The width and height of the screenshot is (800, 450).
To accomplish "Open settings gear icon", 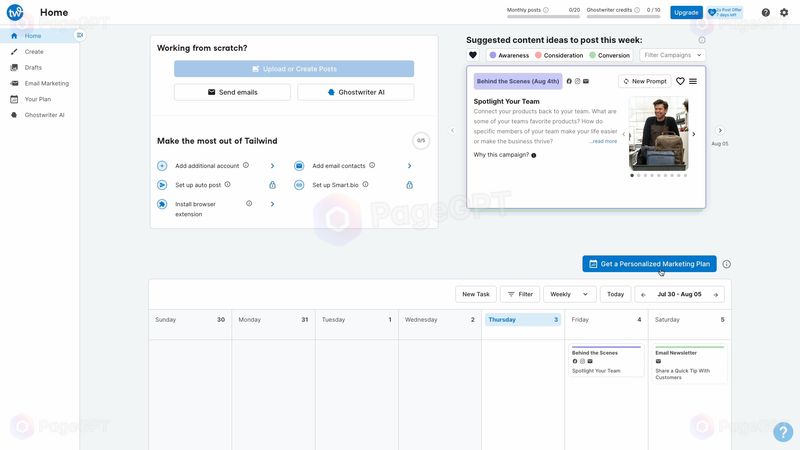I will click(x=784, y=12).
